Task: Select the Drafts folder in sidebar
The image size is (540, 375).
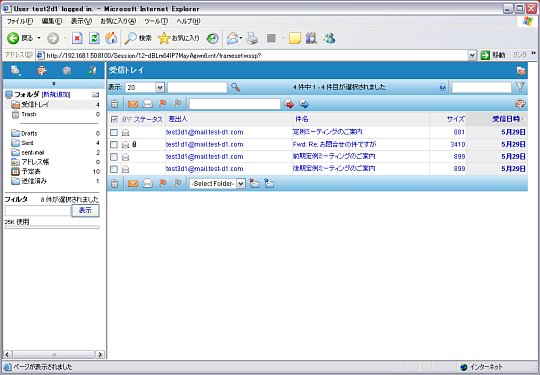Action: (x=29, y=134)
